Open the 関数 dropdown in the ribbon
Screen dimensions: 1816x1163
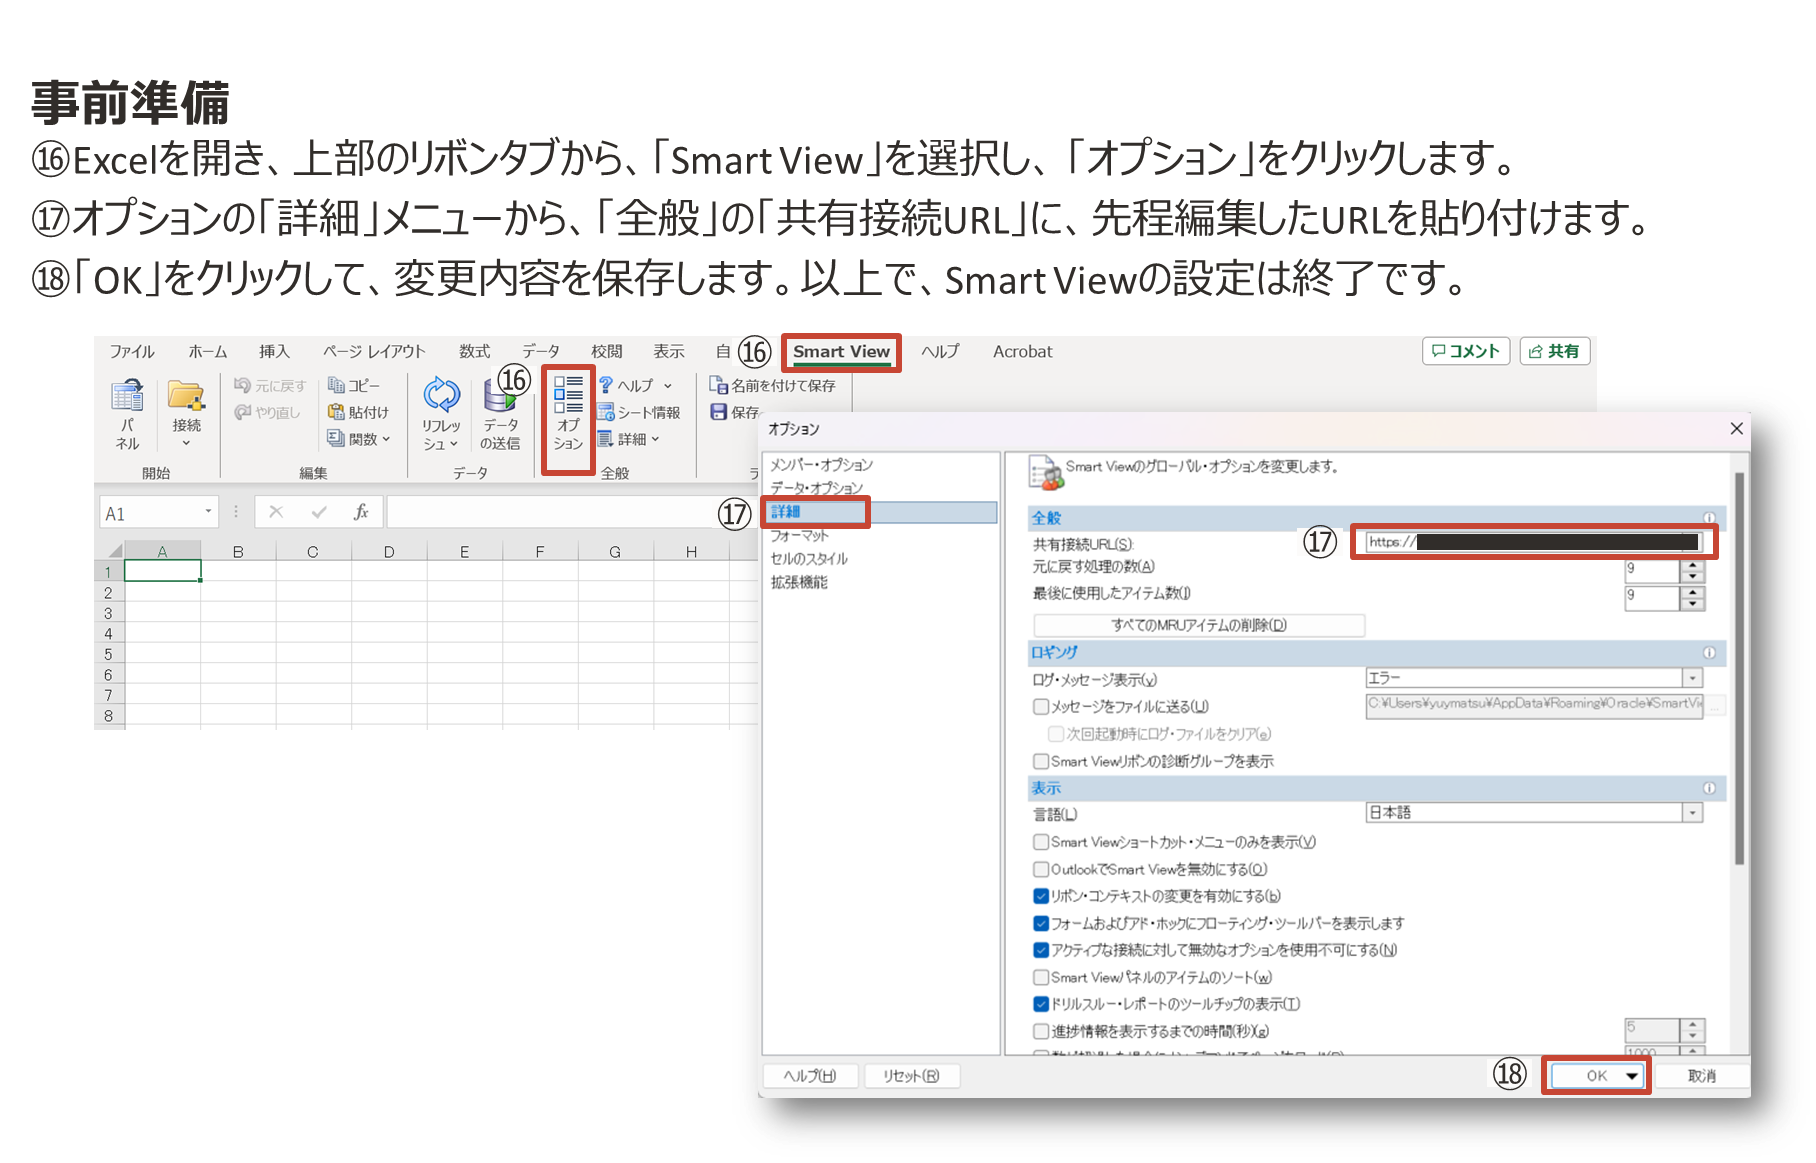point(386,439)
